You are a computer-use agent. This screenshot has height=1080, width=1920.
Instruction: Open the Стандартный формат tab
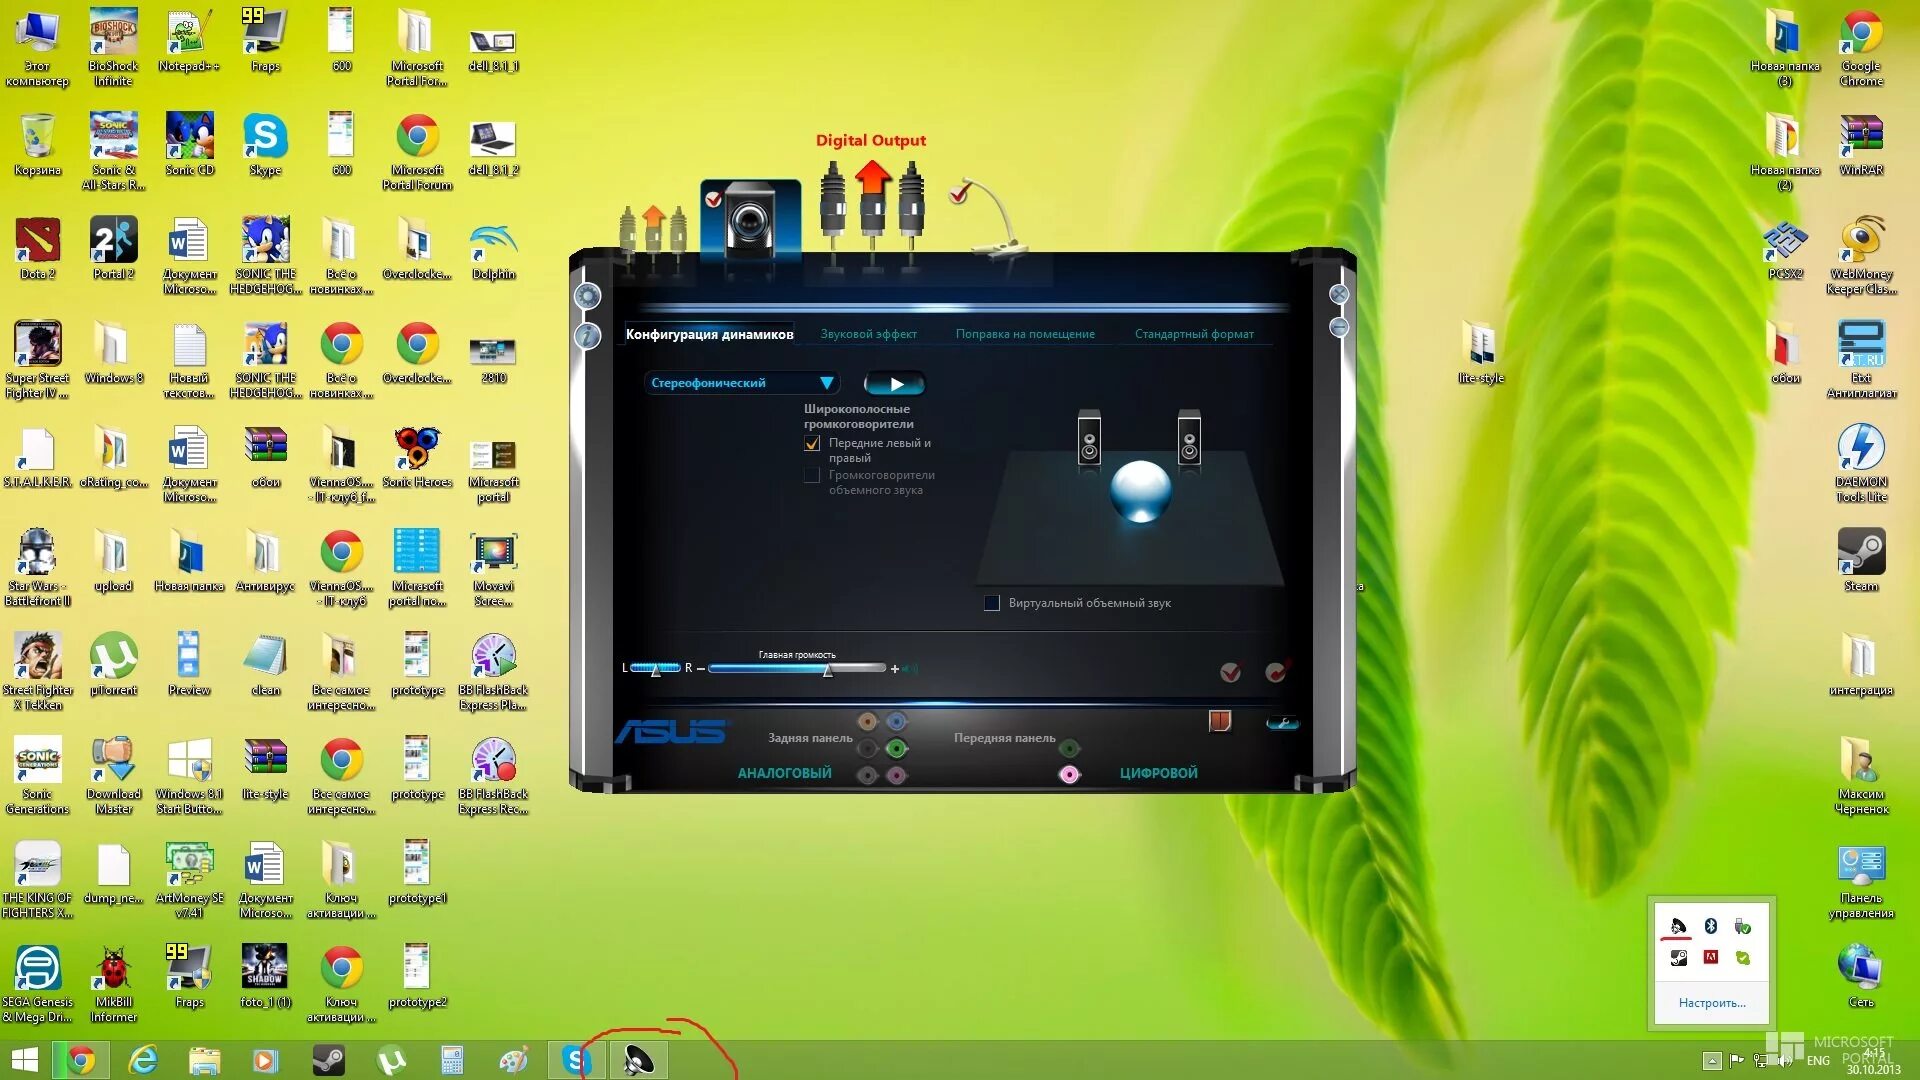point(1194,334)
